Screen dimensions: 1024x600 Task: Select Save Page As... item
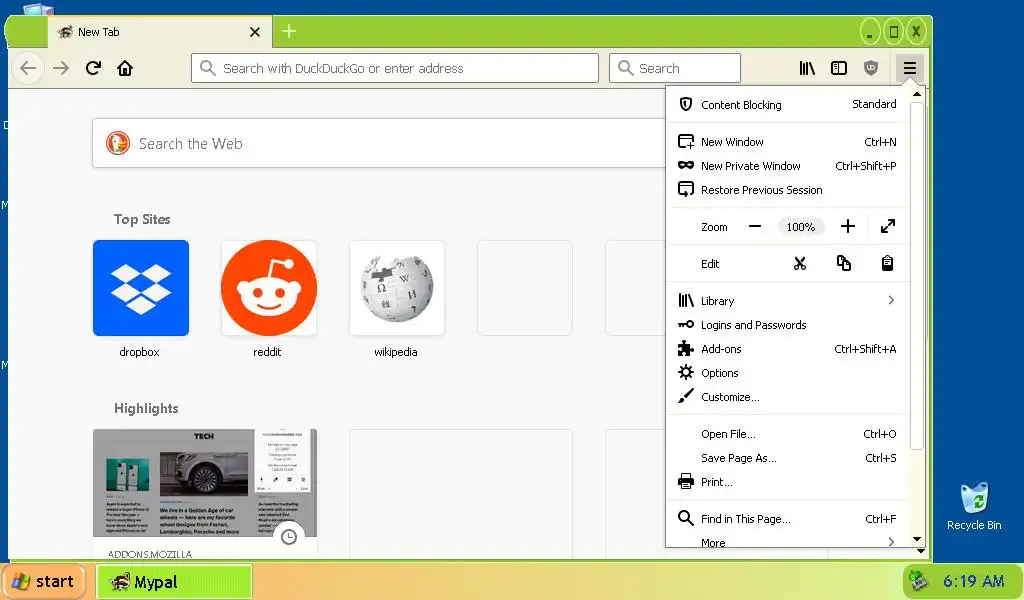tap(788, 458)
